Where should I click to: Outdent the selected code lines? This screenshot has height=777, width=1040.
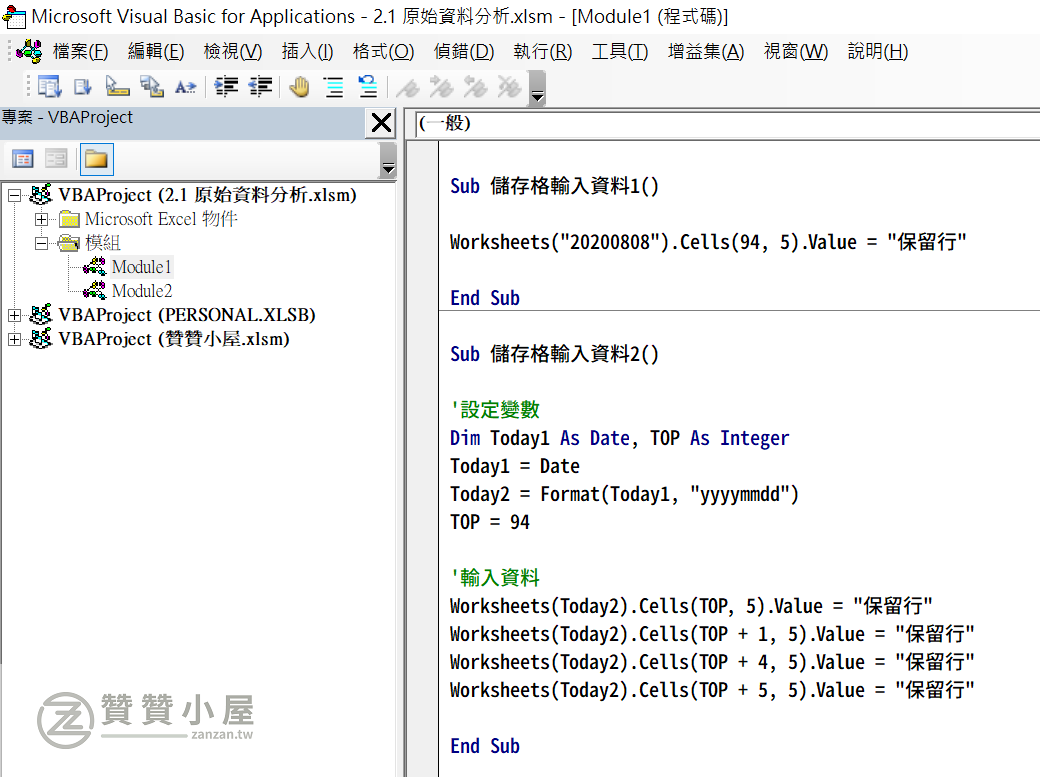(260, 87)
